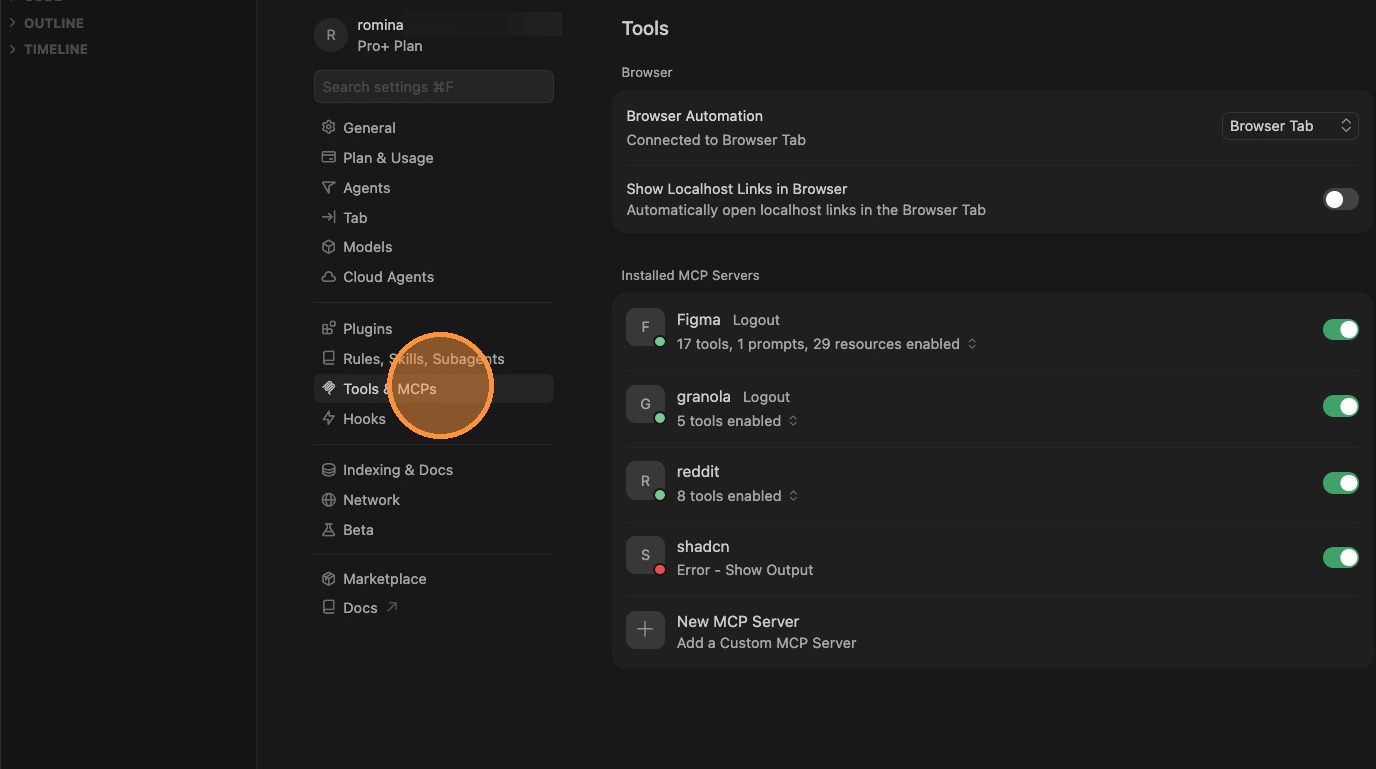Viewport: 1376px width, 769px height.
Task: Click the Pro+ Plan label
Action: (x=390, y=46)
